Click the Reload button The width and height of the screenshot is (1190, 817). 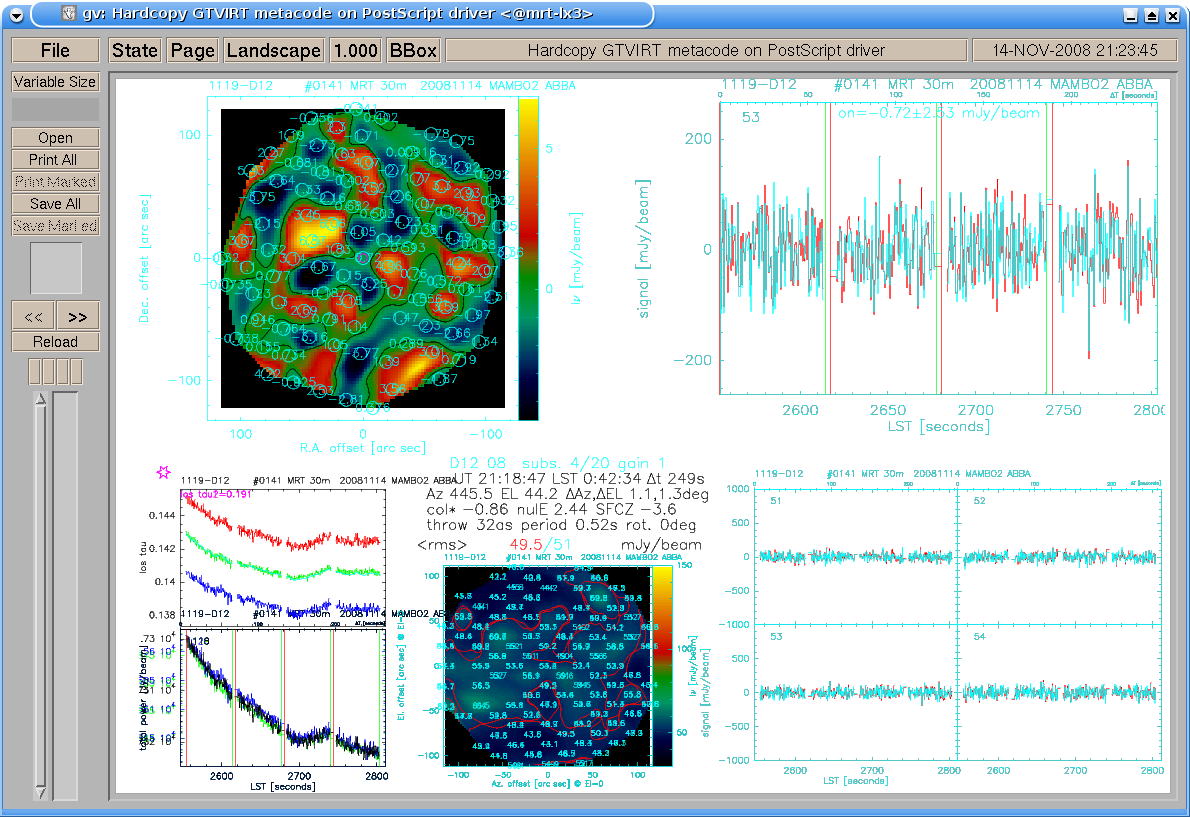pyautogui.click(x=55, y=342)
